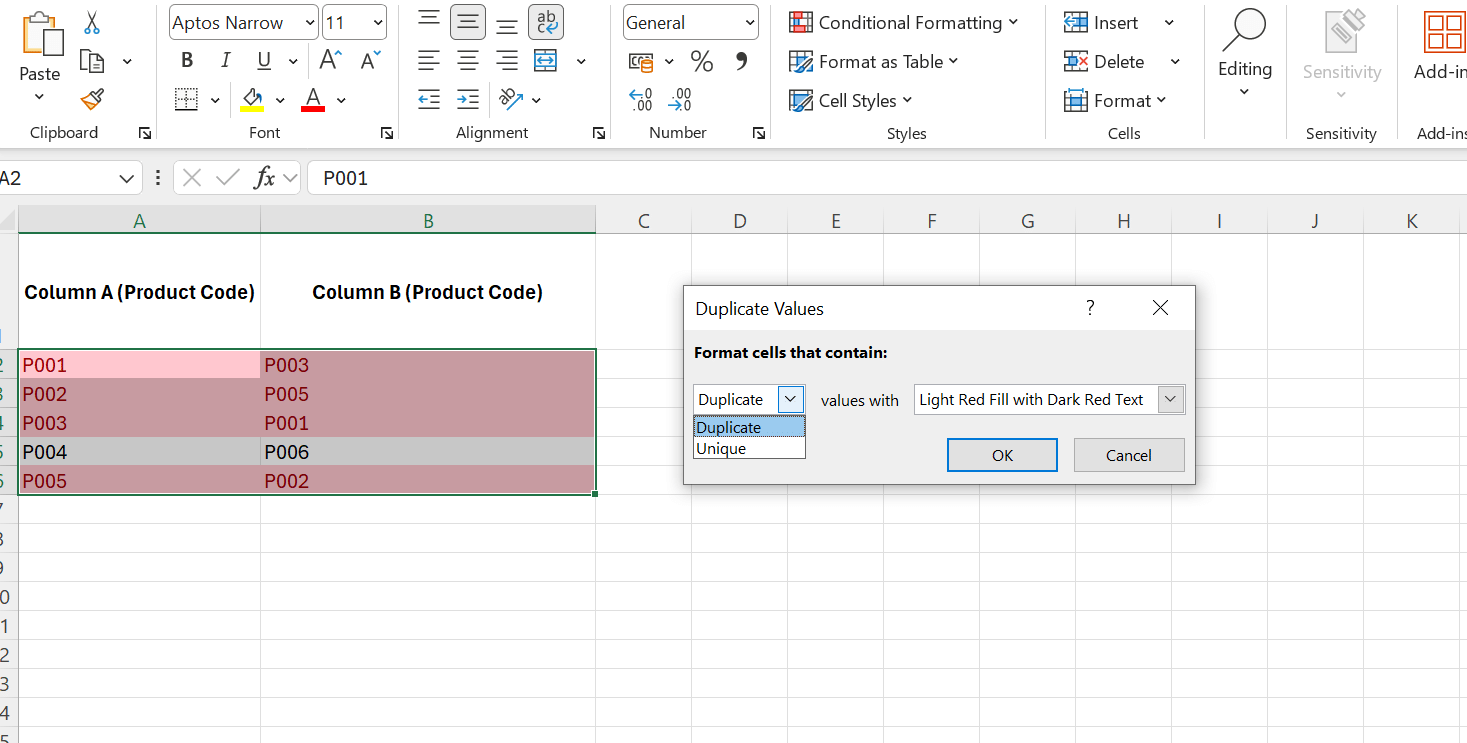
Task: Click the Percent Style icon
Action: tap(702, 62)
